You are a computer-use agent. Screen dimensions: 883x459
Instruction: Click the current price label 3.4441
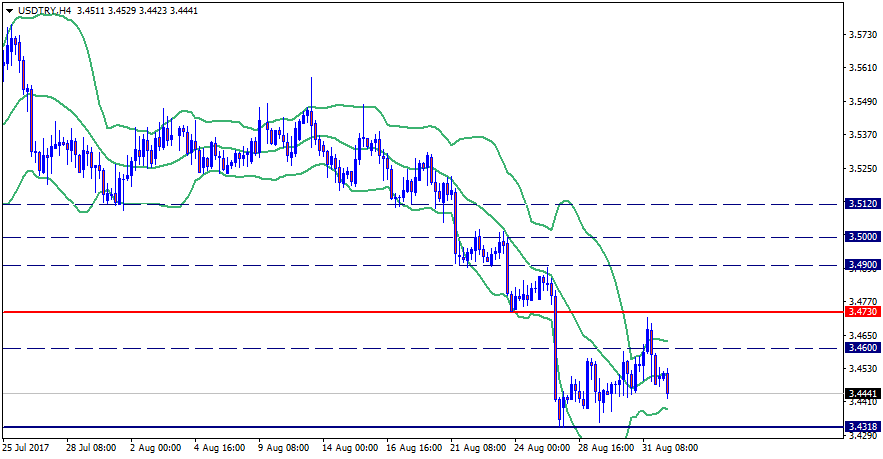coord(861,393)
